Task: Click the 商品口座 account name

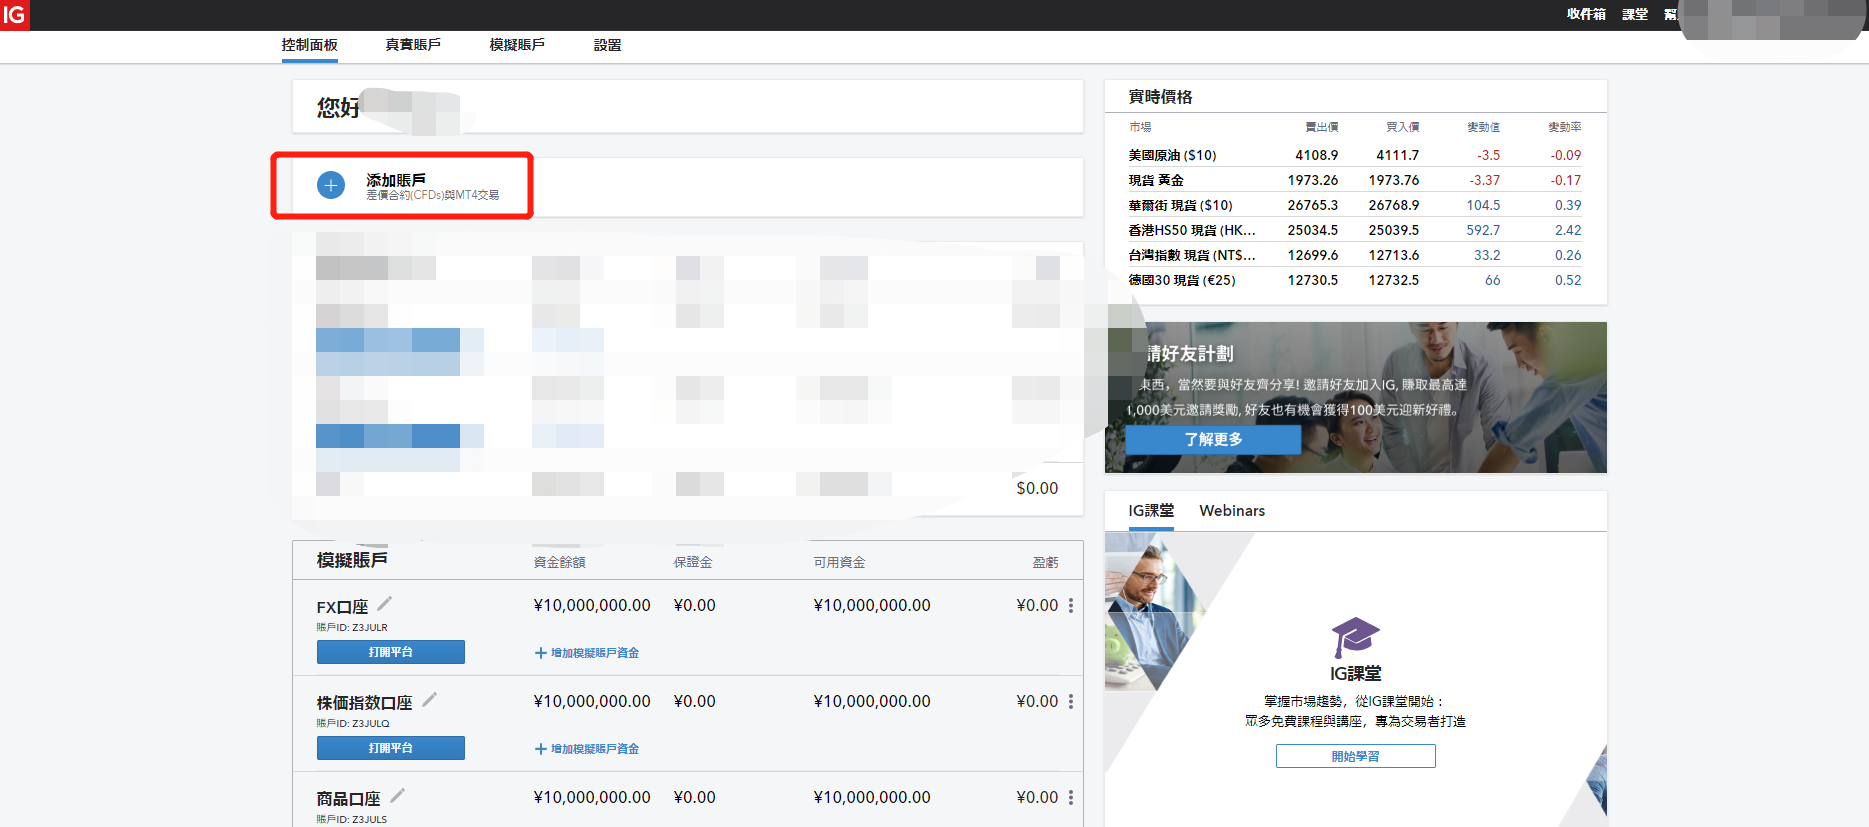Action: click(348, 799)
